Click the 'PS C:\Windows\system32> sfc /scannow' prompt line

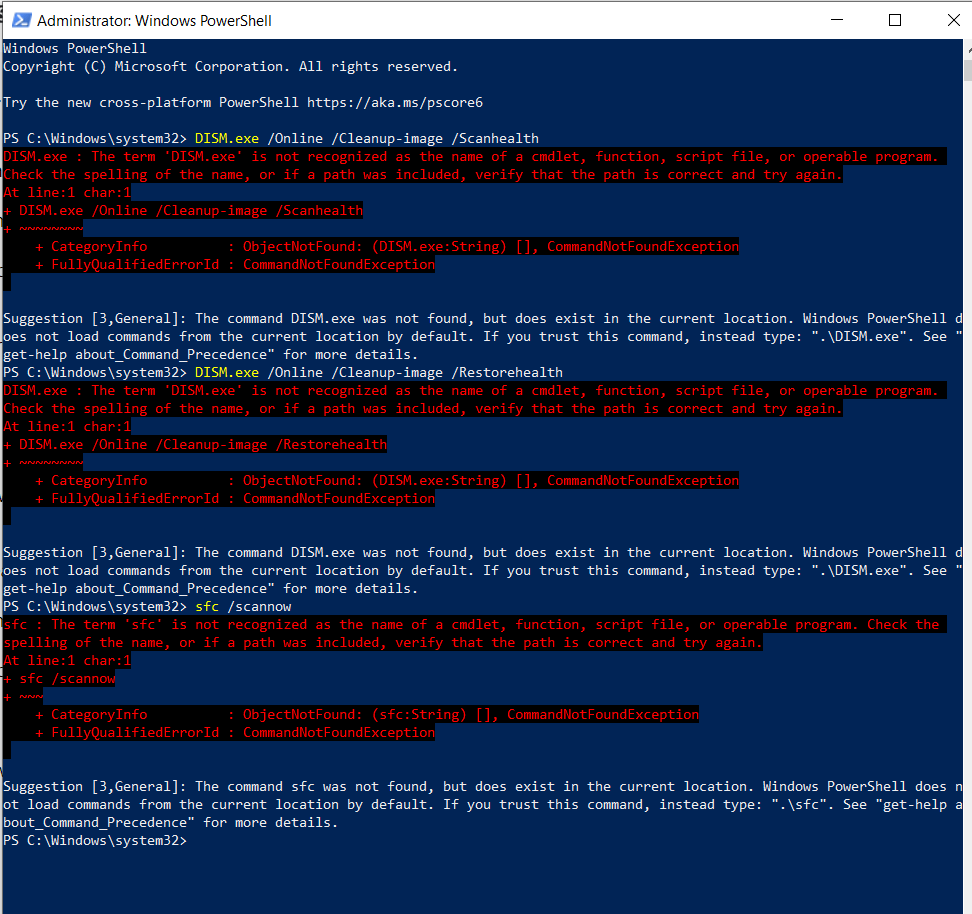(x=147, y=606)
